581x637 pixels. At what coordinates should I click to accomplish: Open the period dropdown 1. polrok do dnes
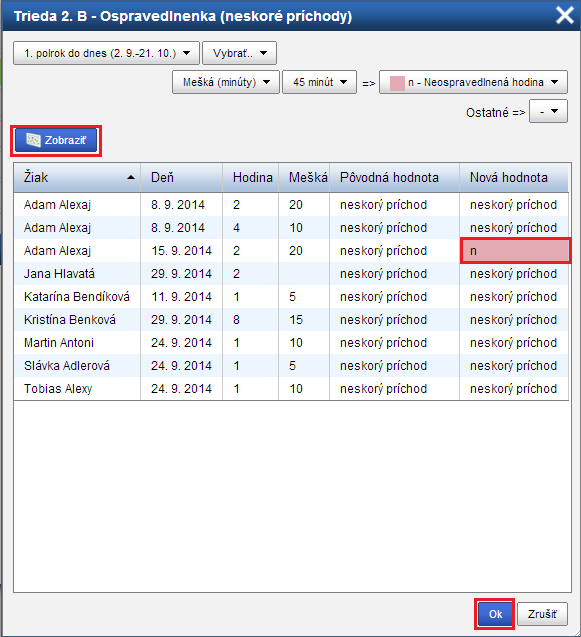106,53
